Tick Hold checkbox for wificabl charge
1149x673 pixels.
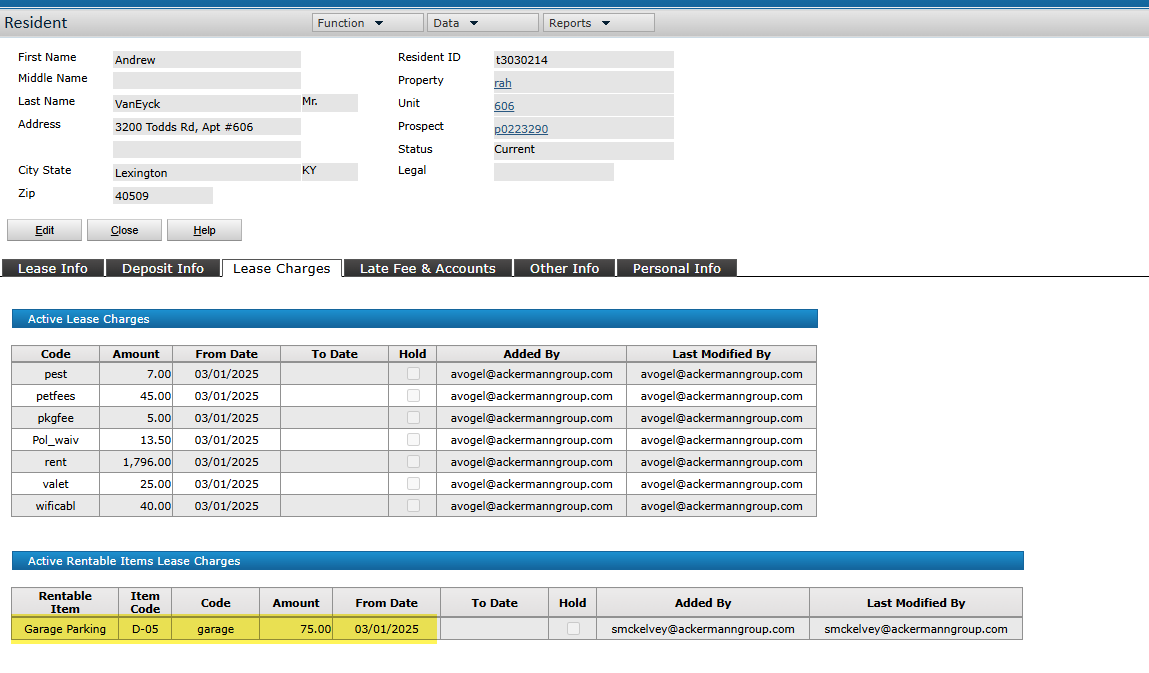click(413, 506)
